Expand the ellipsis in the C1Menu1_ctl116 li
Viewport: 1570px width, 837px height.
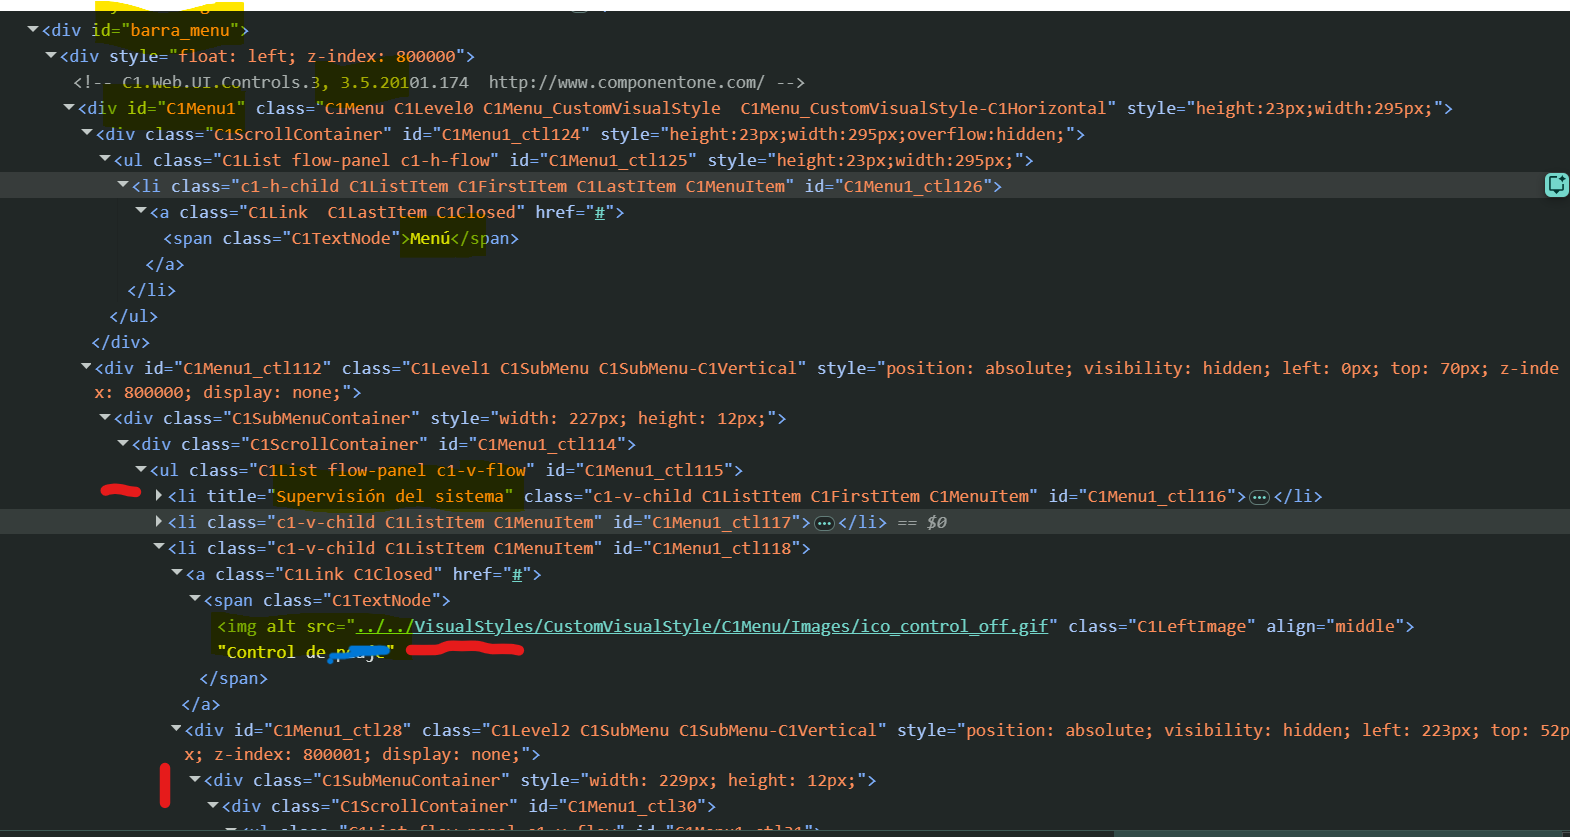[1260, 497]
